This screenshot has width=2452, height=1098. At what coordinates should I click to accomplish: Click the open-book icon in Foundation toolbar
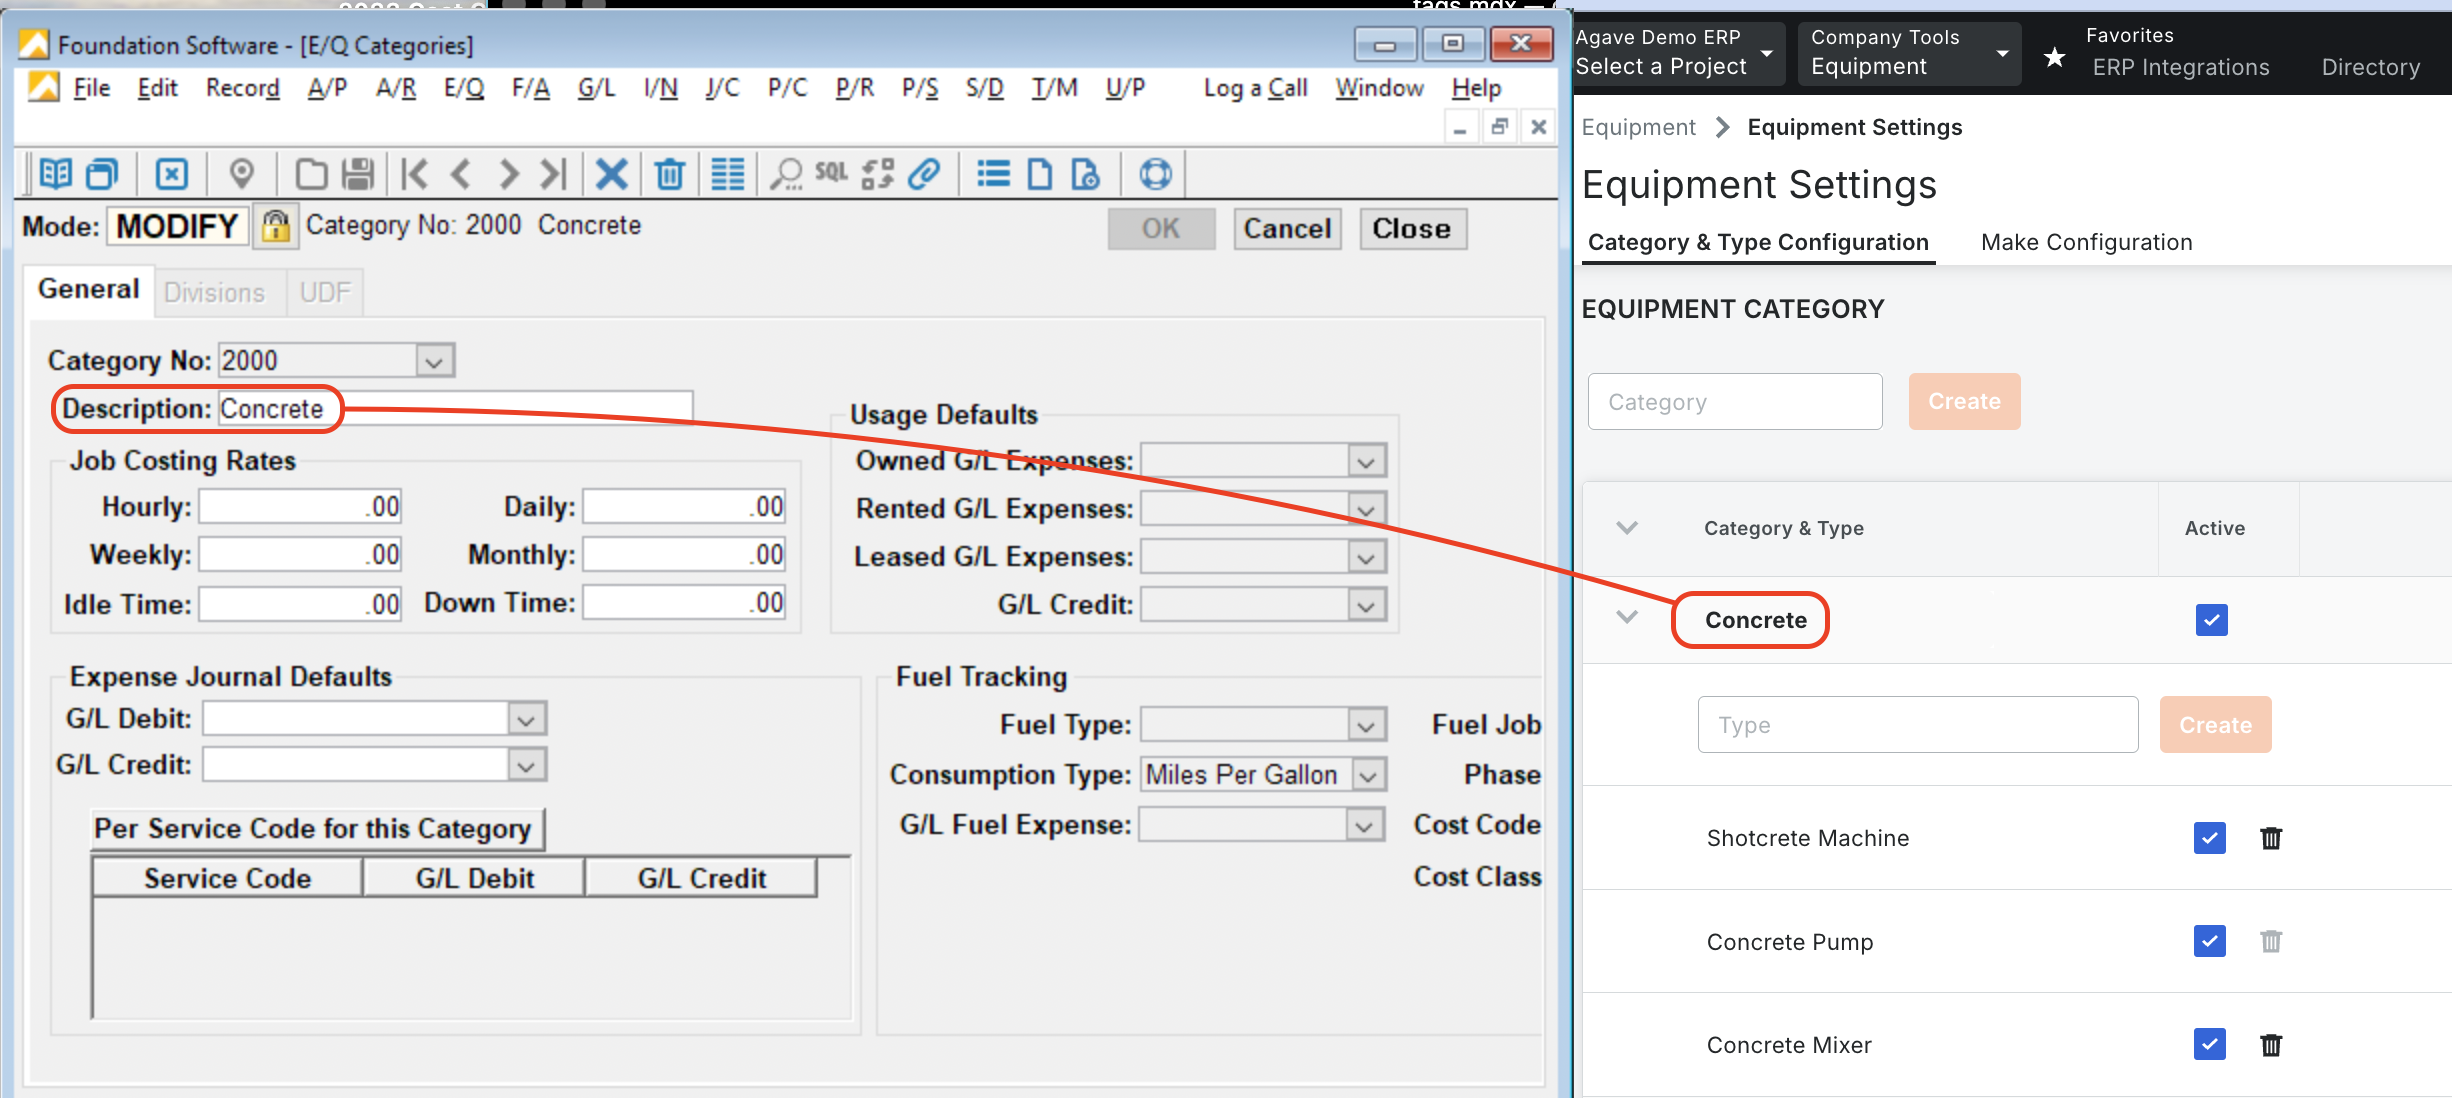coord(56,174)
